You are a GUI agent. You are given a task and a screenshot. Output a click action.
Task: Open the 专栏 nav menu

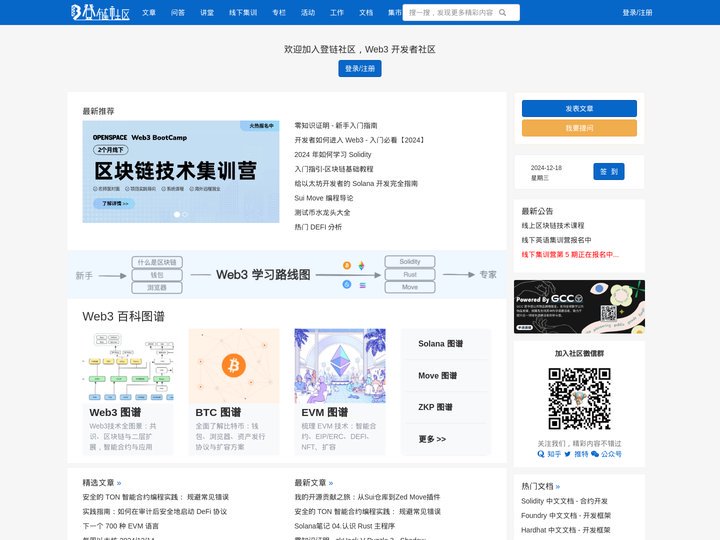279,12
